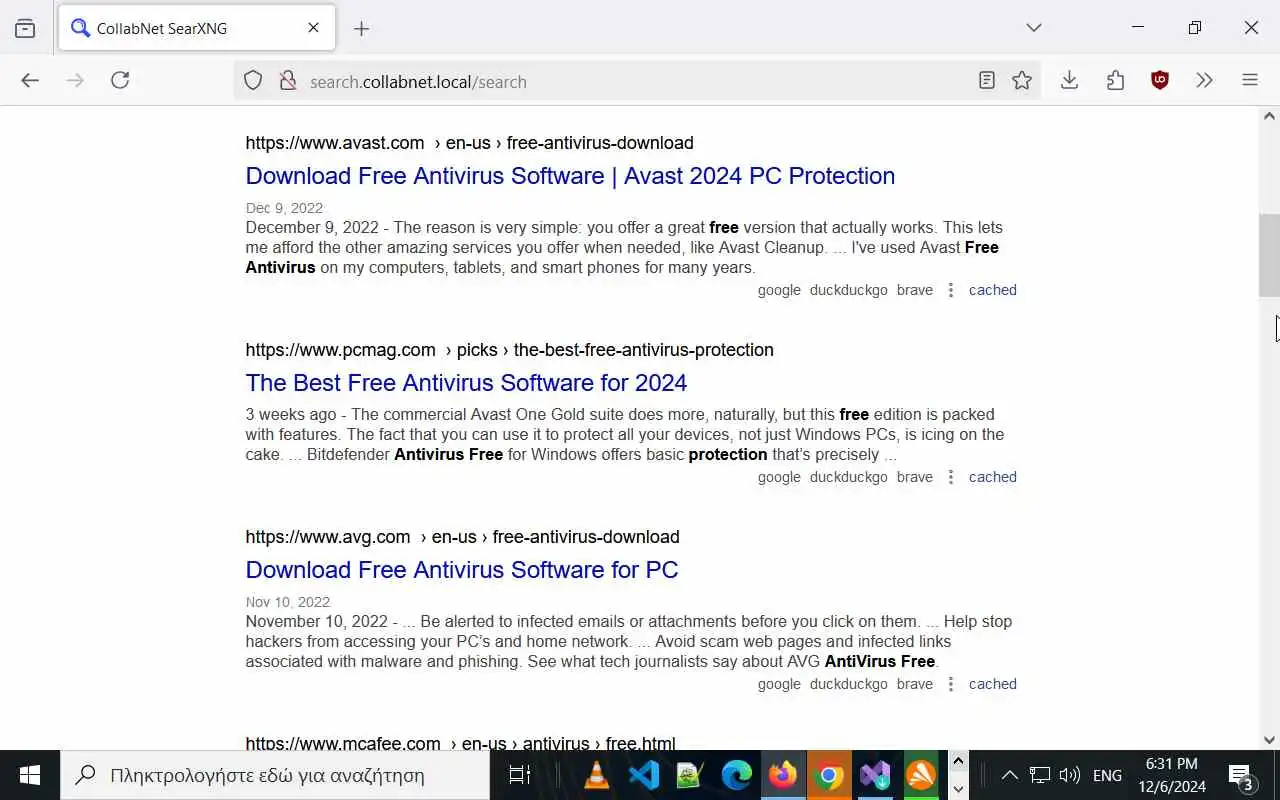Go back to previous page
This screenshot has width=1280, height=800.
click(x=30, y=81)
